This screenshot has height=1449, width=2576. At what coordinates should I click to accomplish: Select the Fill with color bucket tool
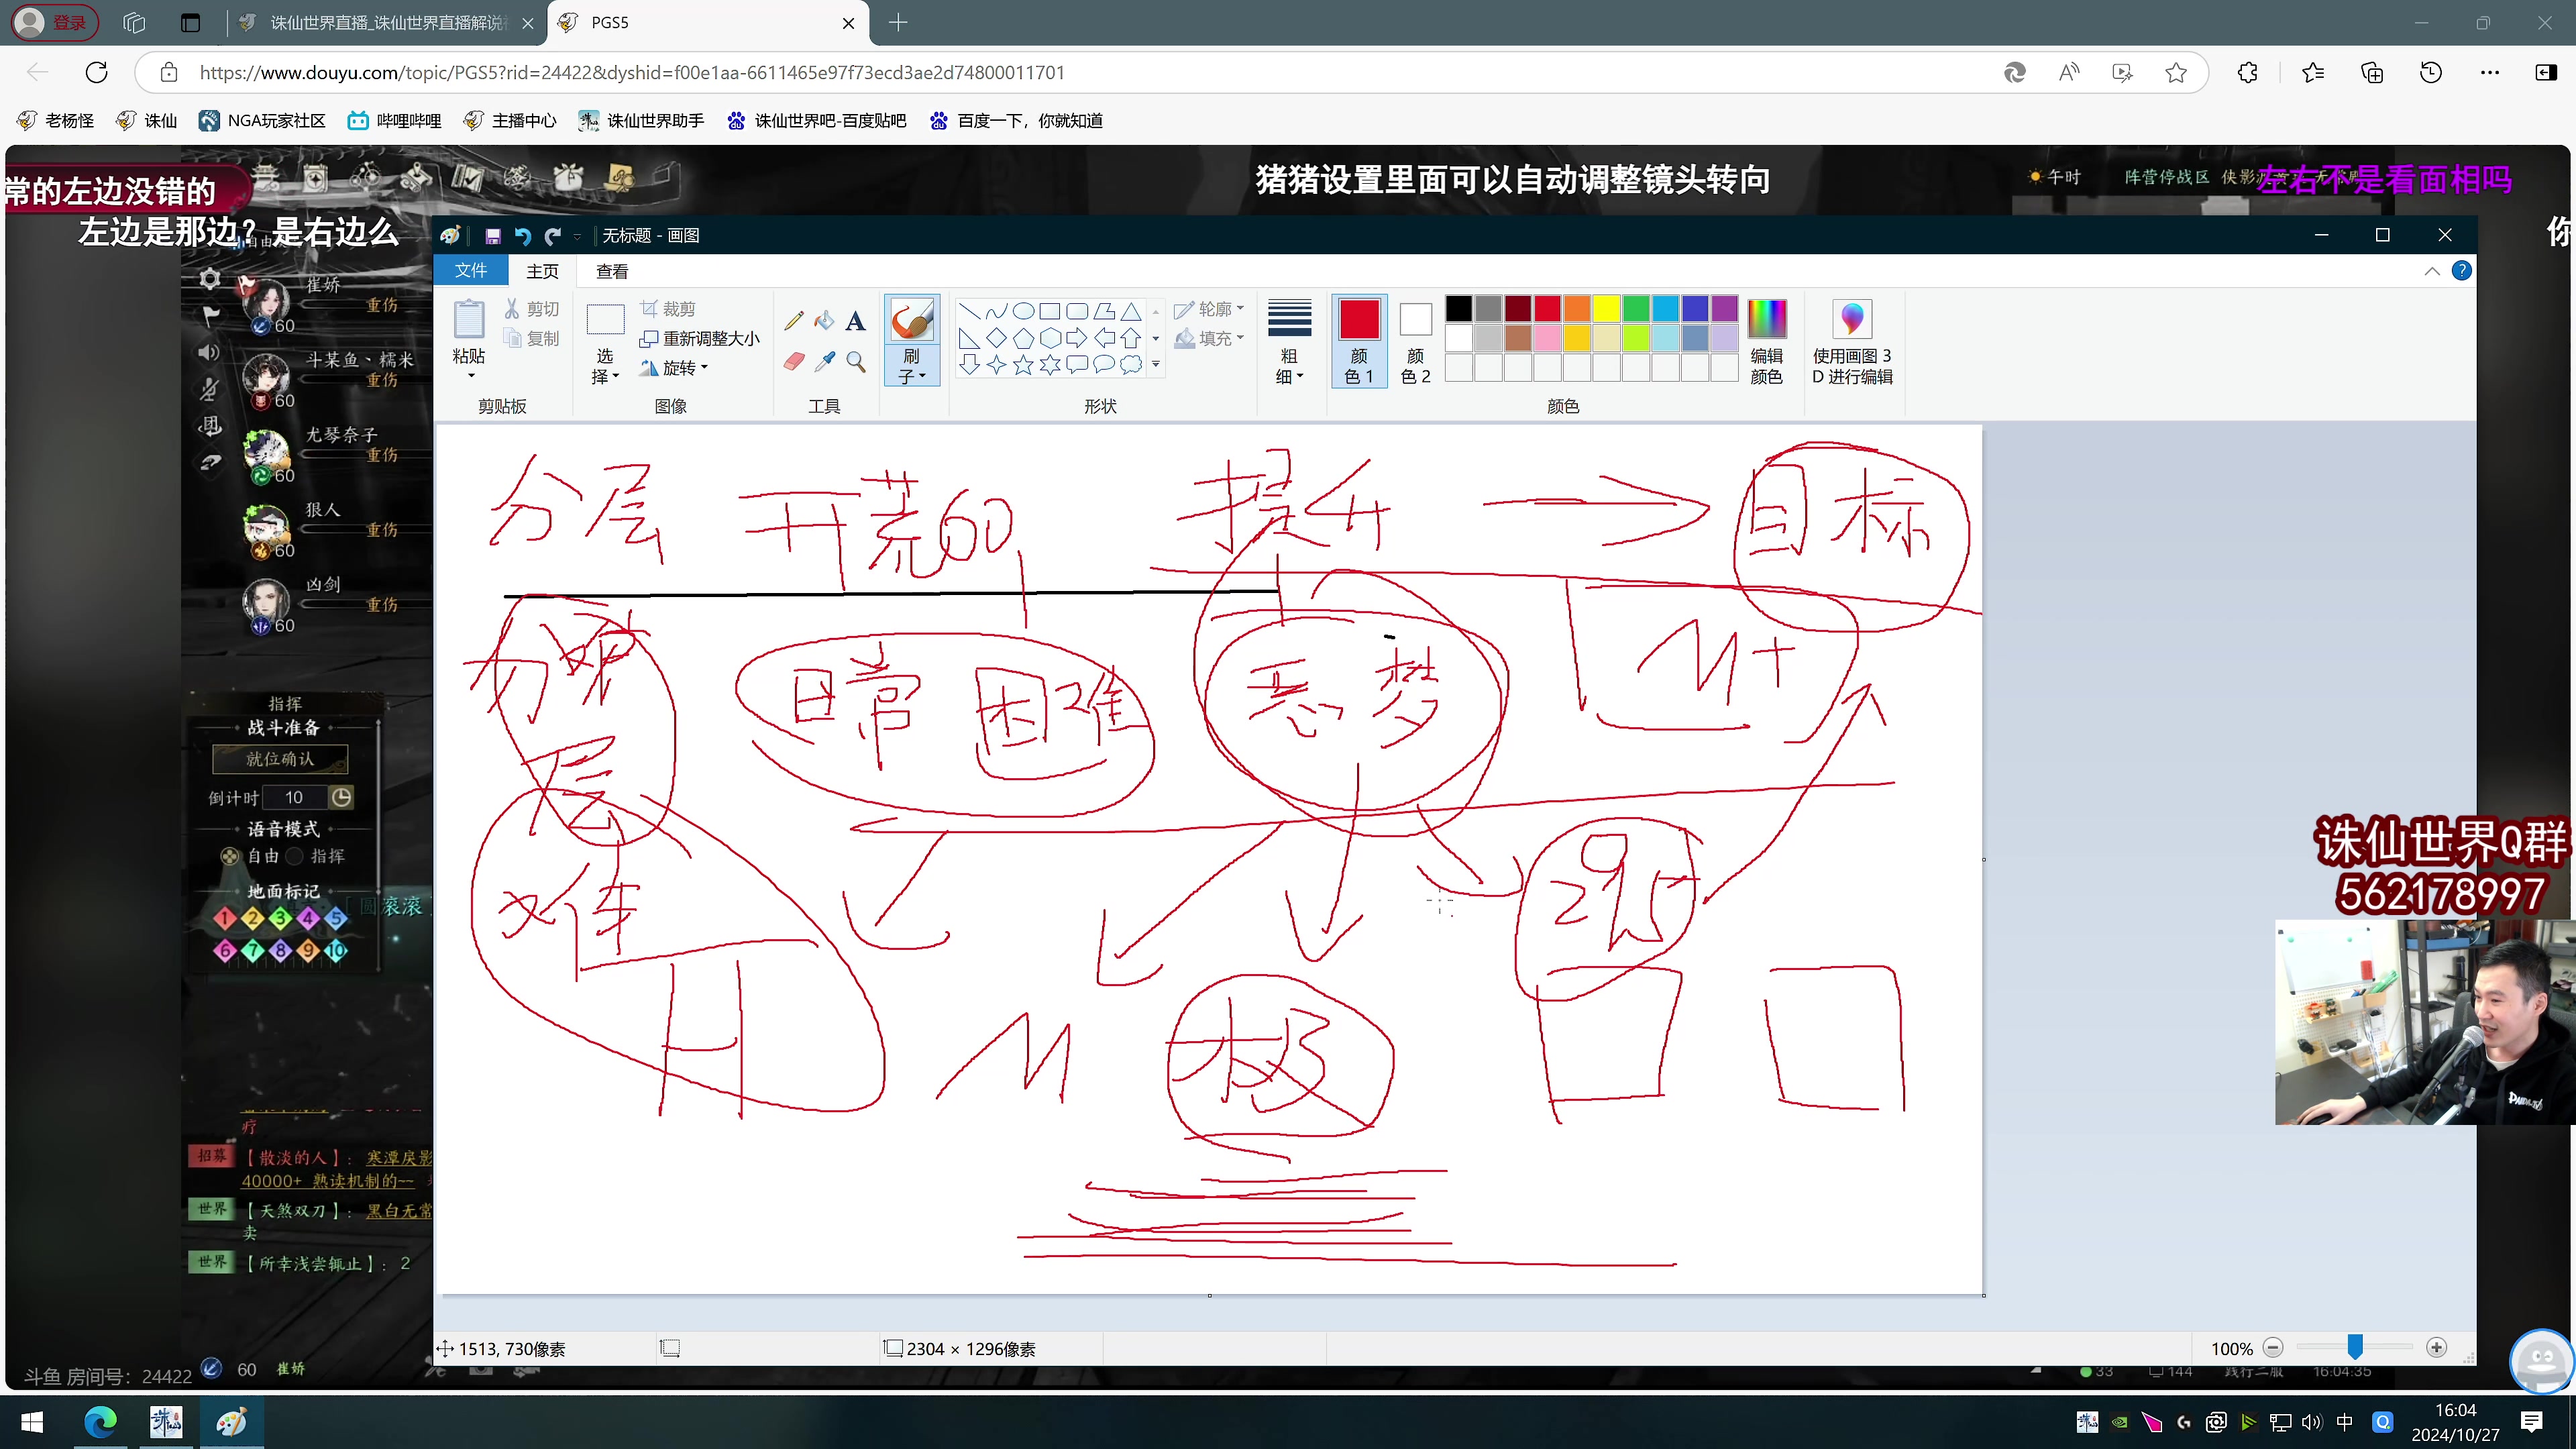pos(824,320)
